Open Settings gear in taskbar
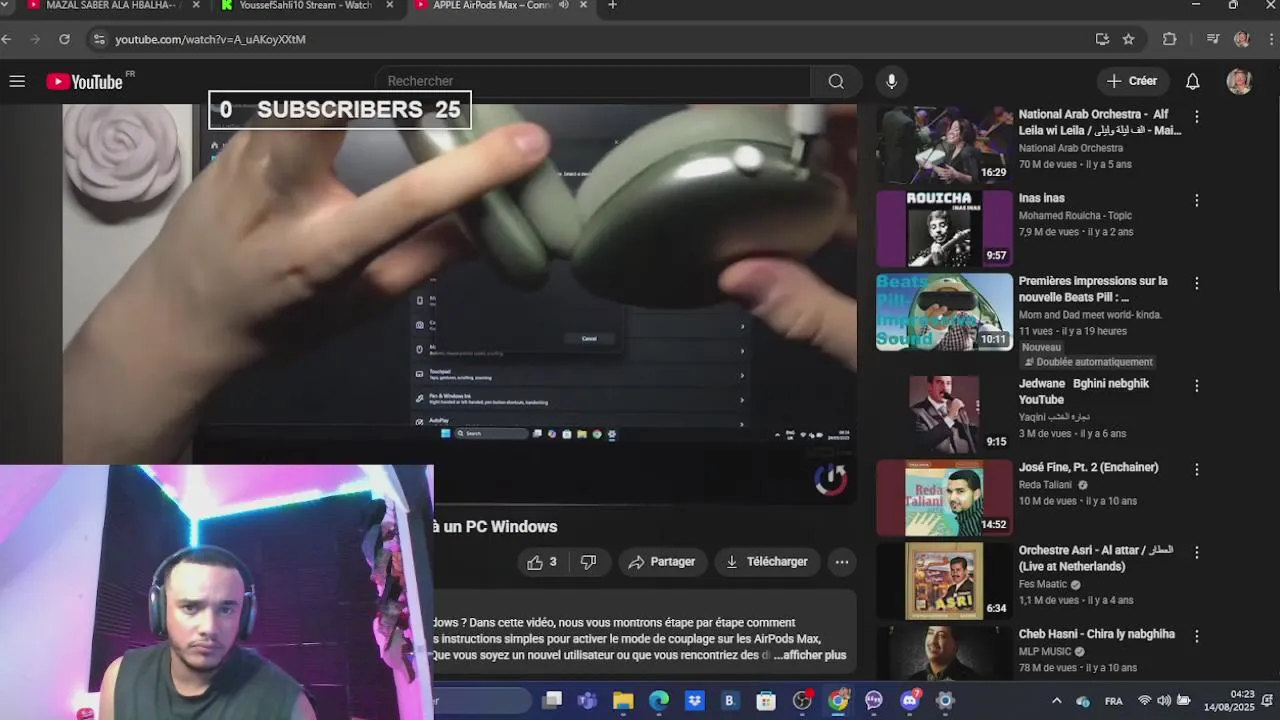Image resolution: width=1280 pixels, height=720 pixels. pos(945,701)
